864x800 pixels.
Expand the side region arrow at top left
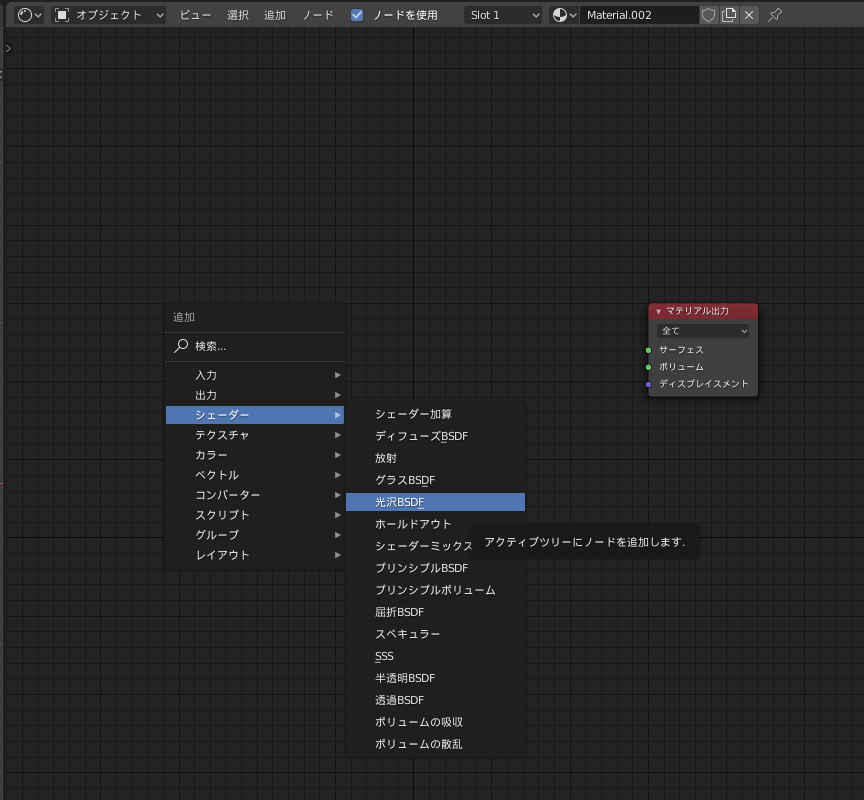[x=8, y=48]
